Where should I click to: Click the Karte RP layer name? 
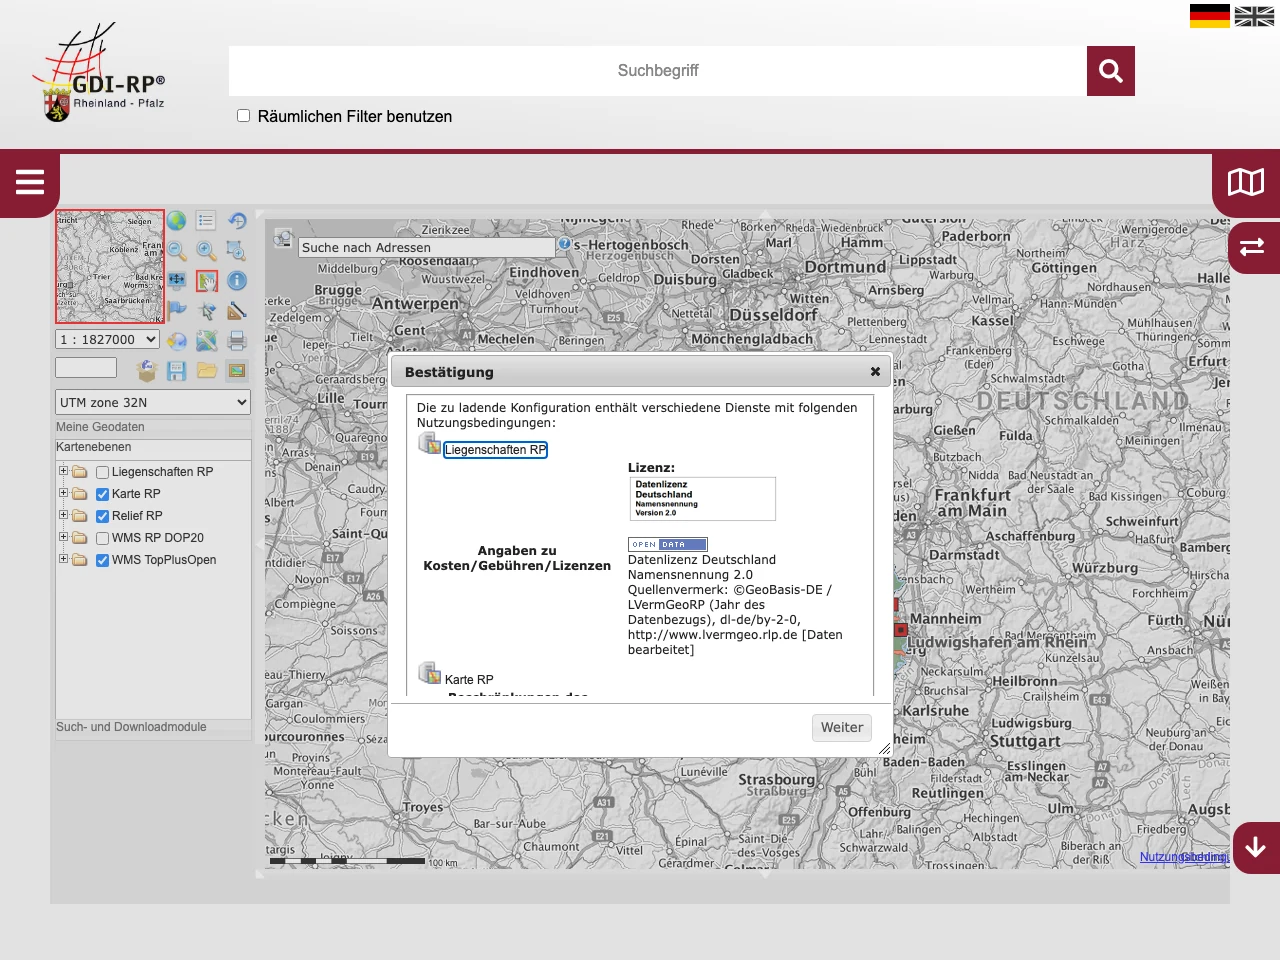click(136, 494)
